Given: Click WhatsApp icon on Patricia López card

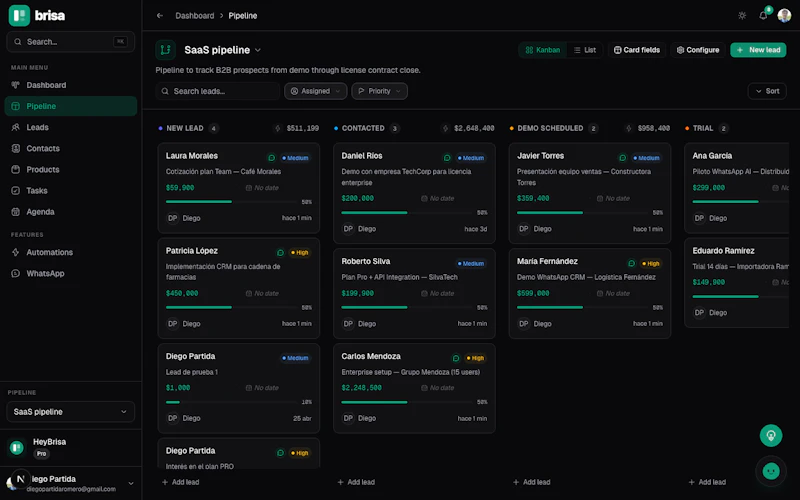Looking at the screenshot, I should [x=280, y=253].
